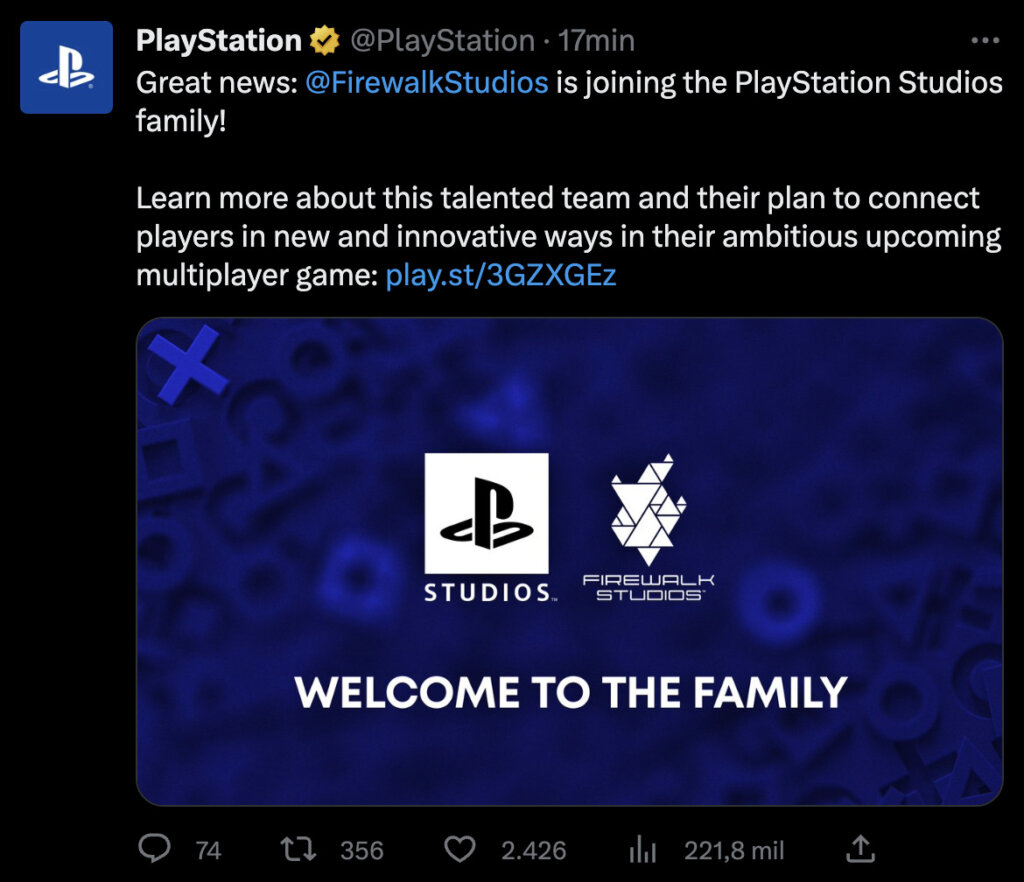
Task: Click the view count analytics icon
Action: pos(642,849)
